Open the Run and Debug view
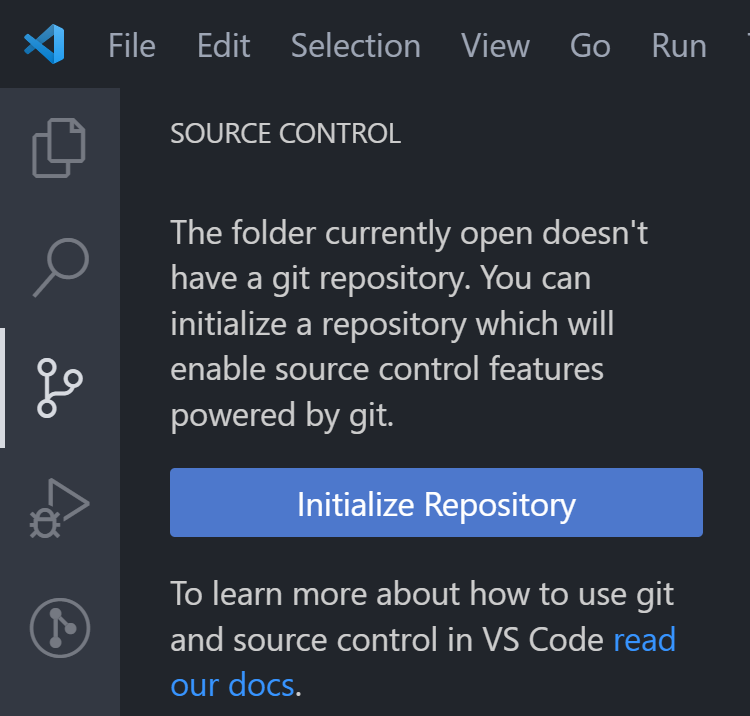Viewport: 750px width, 716px height. click(60, 508)
